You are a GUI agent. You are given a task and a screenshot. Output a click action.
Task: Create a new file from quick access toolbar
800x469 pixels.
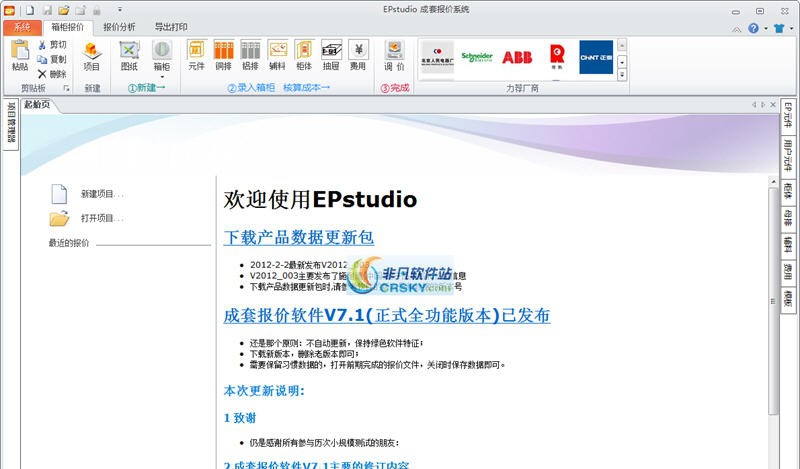pyautogui.click(x=30, y=10)
